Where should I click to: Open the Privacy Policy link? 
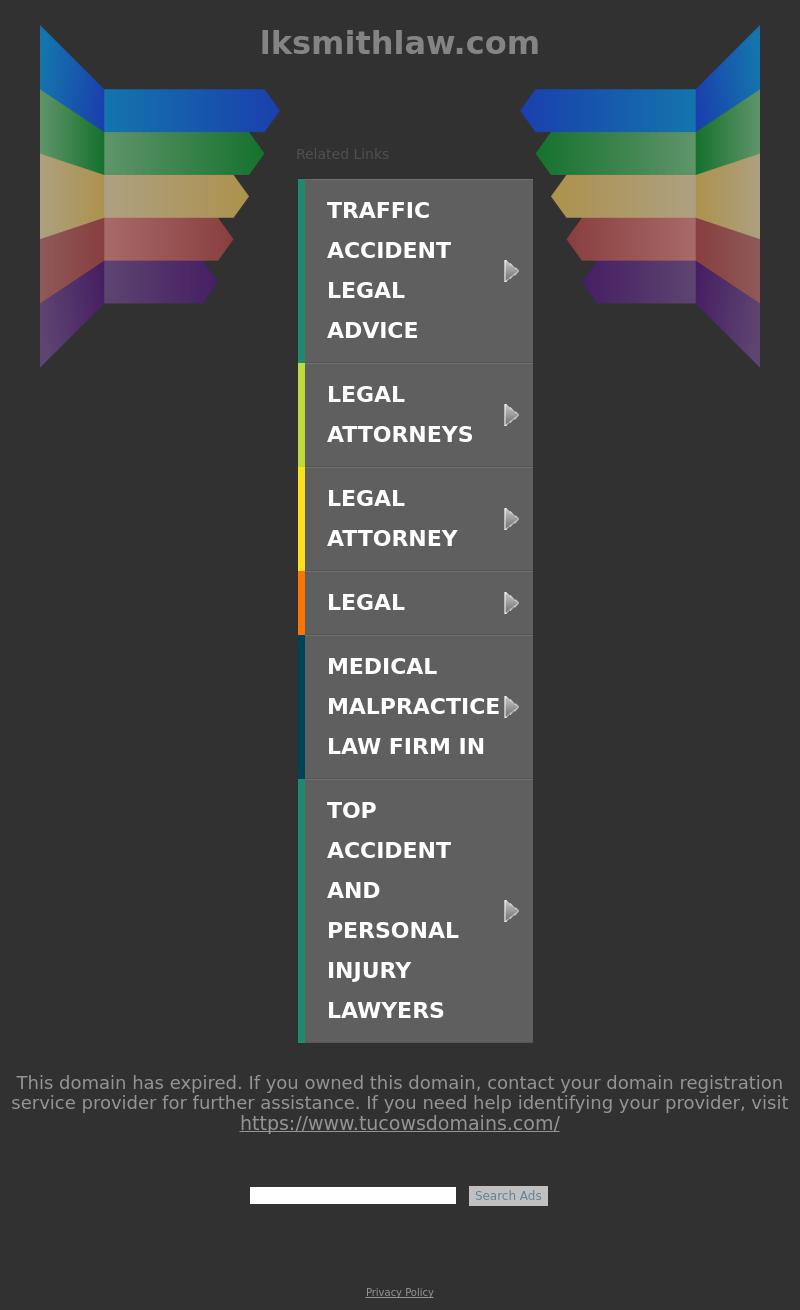tap(400, 1292)
